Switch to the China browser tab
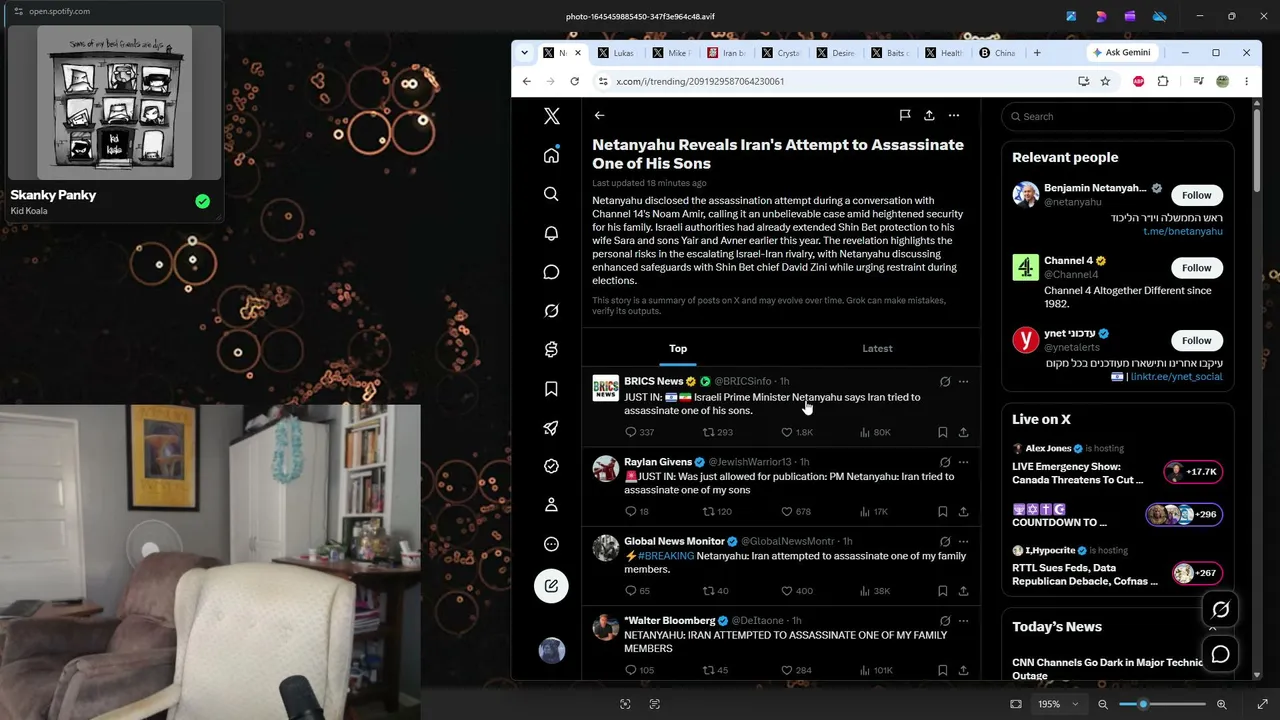 (998, 53)
